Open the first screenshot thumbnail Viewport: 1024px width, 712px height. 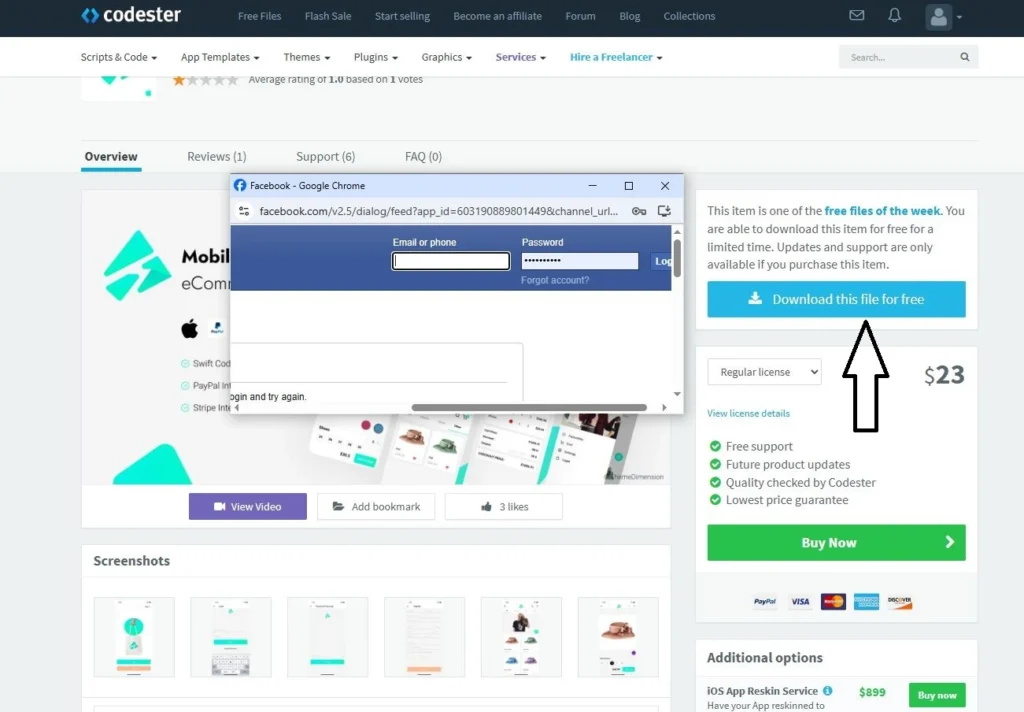point(134,637)
